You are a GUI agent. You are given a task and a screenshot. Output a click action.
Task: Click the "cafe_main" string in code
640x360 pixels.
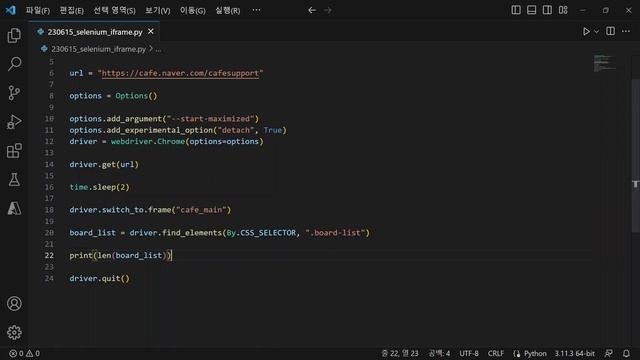click(201, 210)
